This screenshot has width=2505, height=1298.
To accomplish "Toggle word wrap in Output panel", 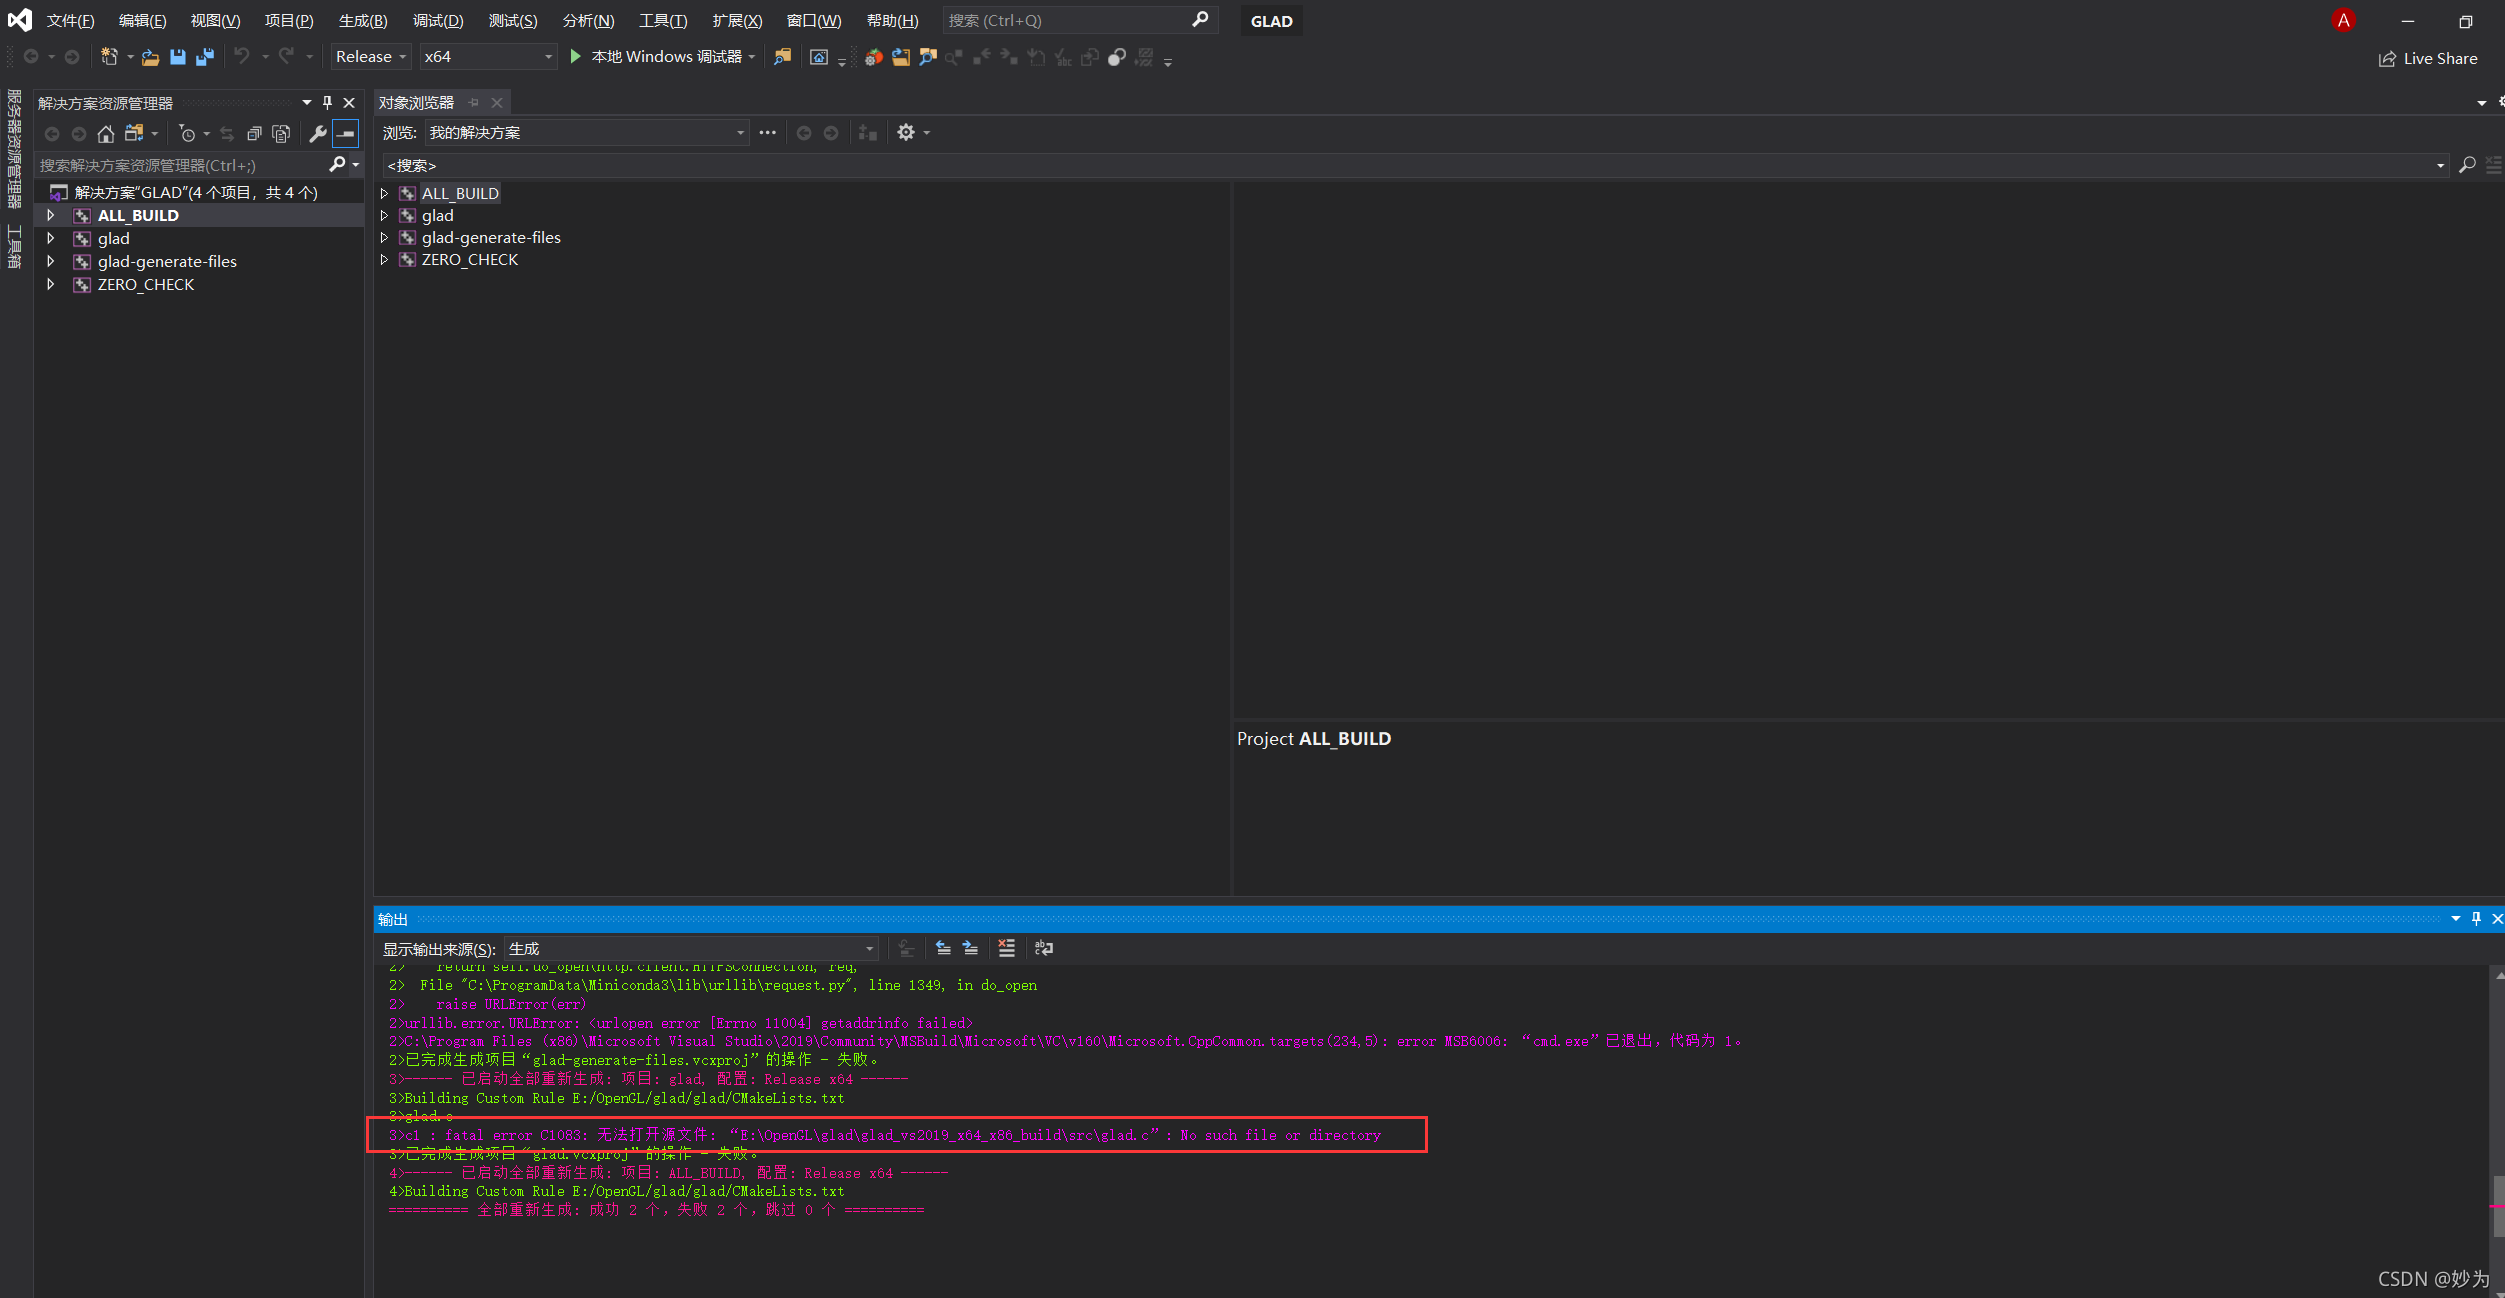I will (1043, 948).
